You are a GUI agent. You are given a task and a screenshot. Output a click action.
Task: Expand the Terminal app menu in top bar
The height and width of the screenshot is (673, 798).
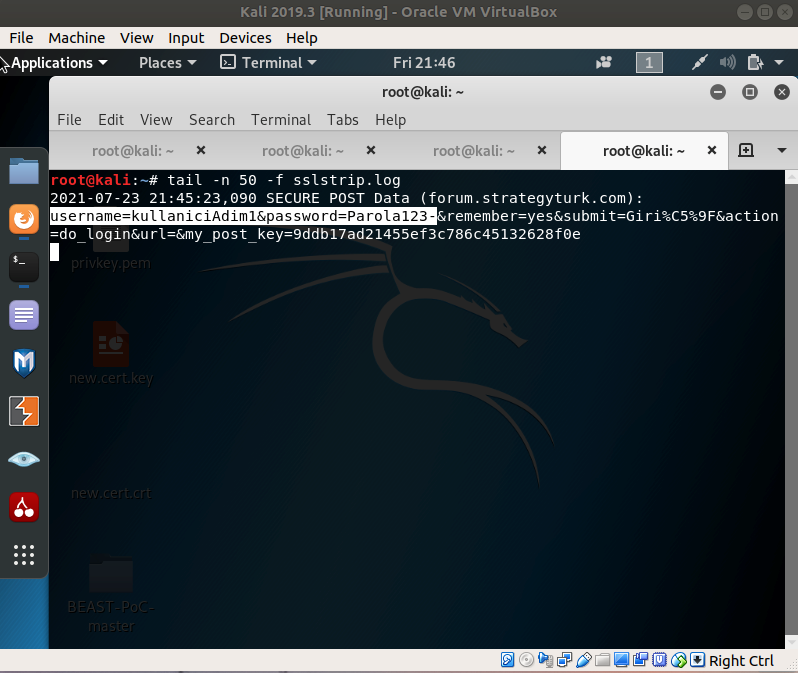pos(268,63)
